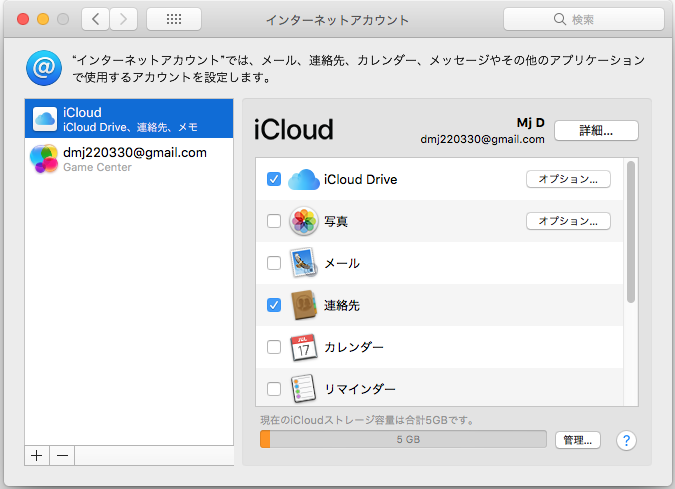Focus the 検索 search field

584,19
